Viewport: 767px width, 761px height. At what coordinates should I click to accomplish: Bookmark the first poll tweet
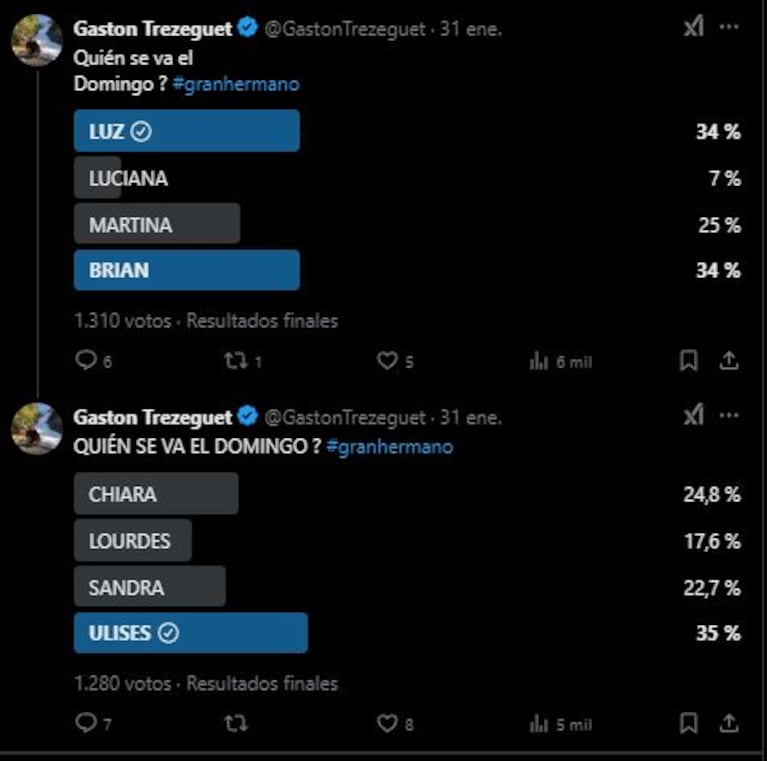pyautogui.click(x=689, y=361)
